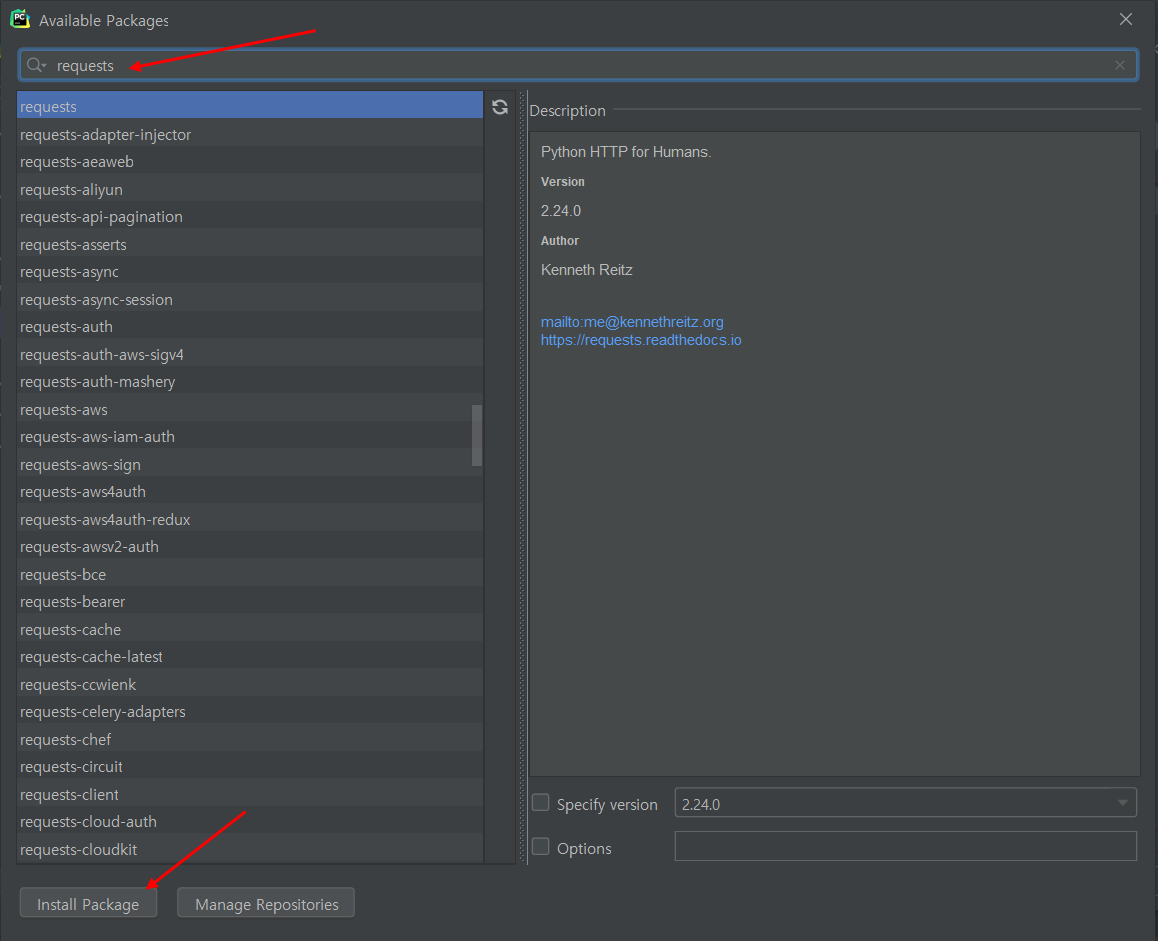
Task: Select requests-cloudkit in the list
Action: 250,850
